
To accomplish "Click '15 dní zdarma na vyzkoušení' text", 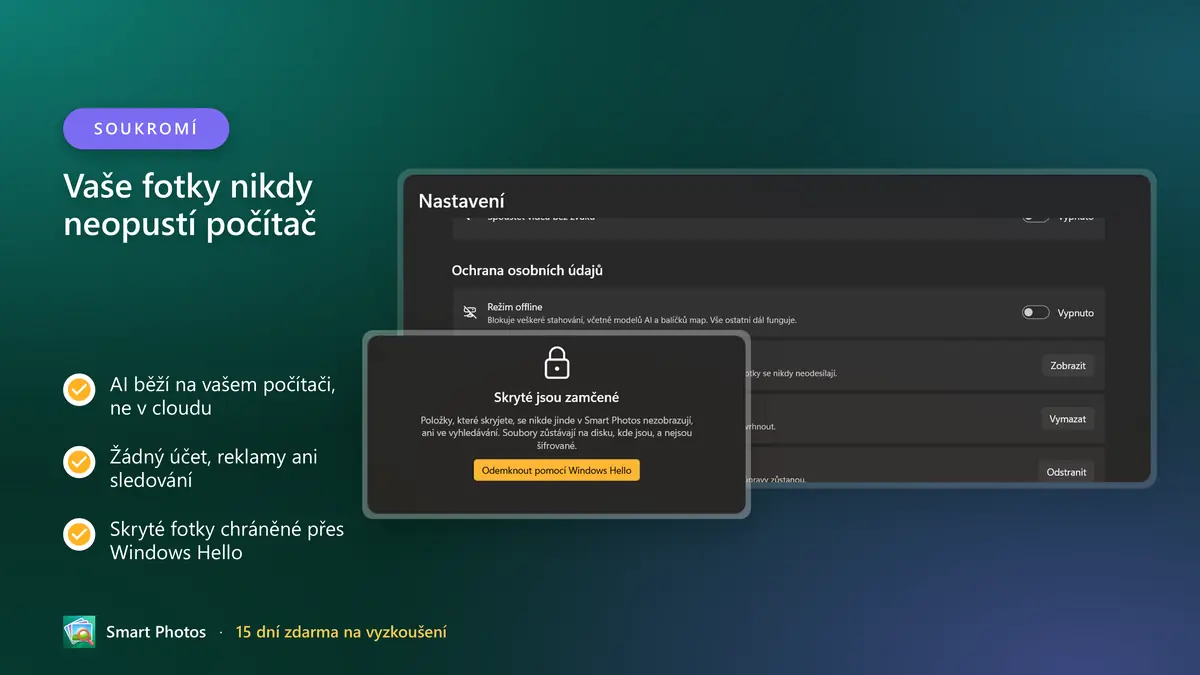I will tap(341, 632).
